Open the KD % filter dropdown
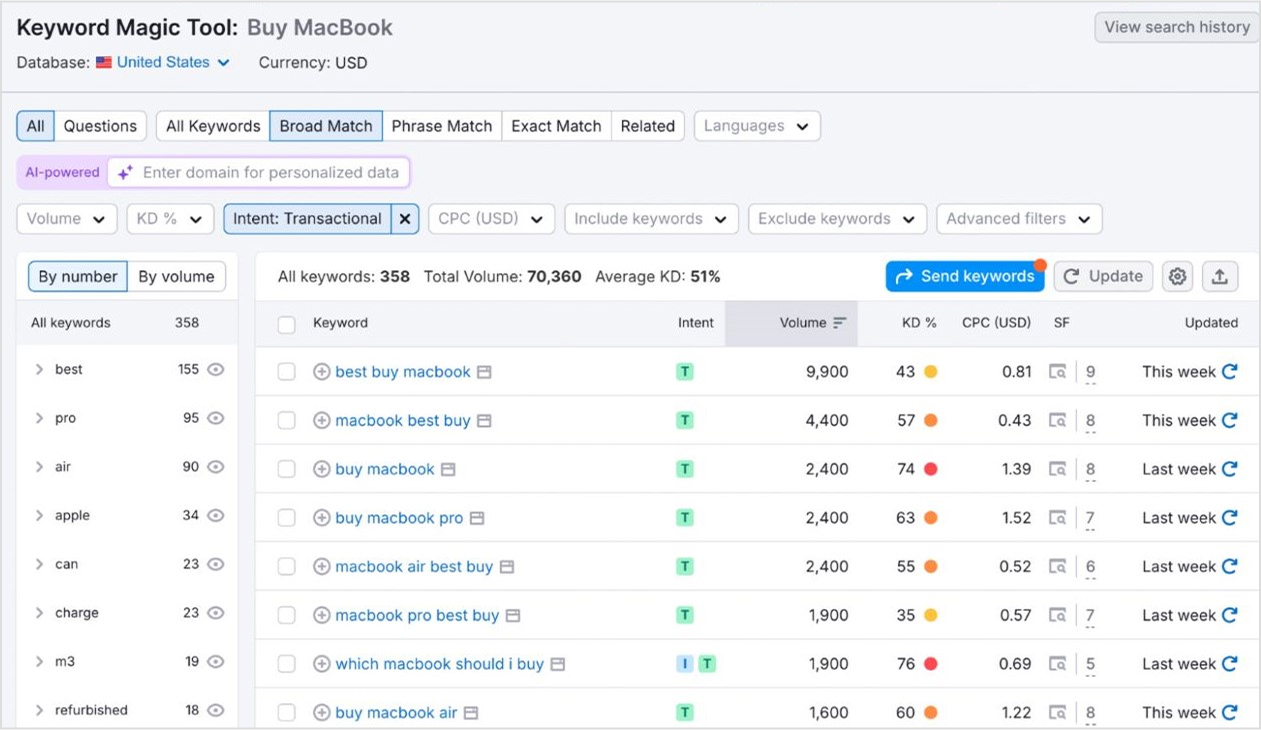 (x=170, y=219)
